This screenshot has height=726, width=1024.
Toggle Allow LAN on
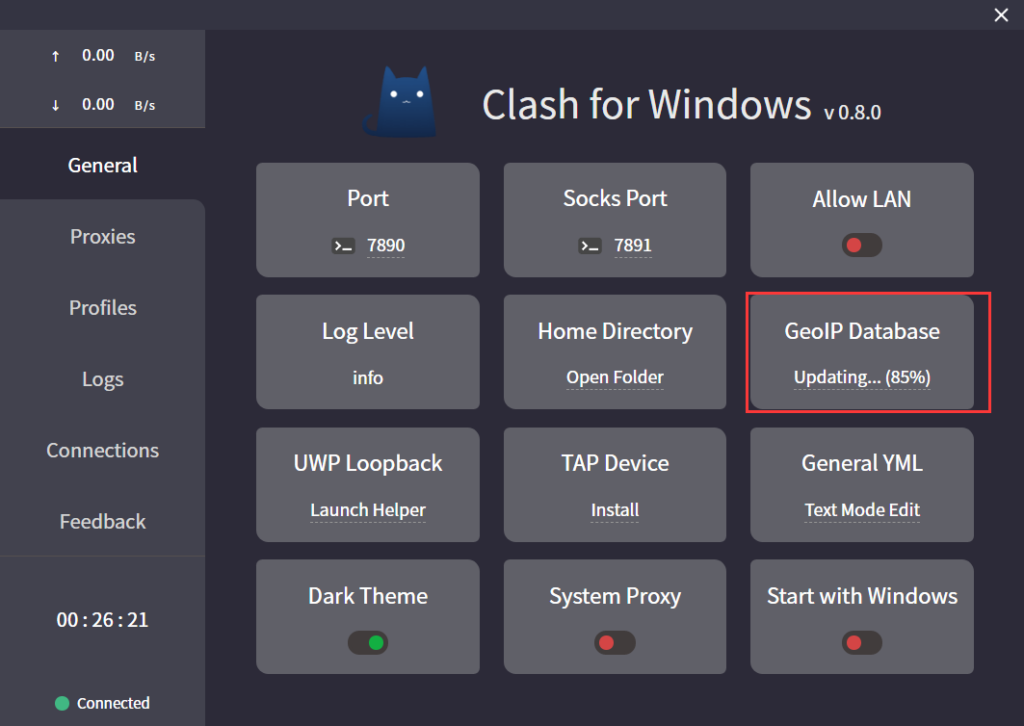pyautogui.click(x=861, y=245)
